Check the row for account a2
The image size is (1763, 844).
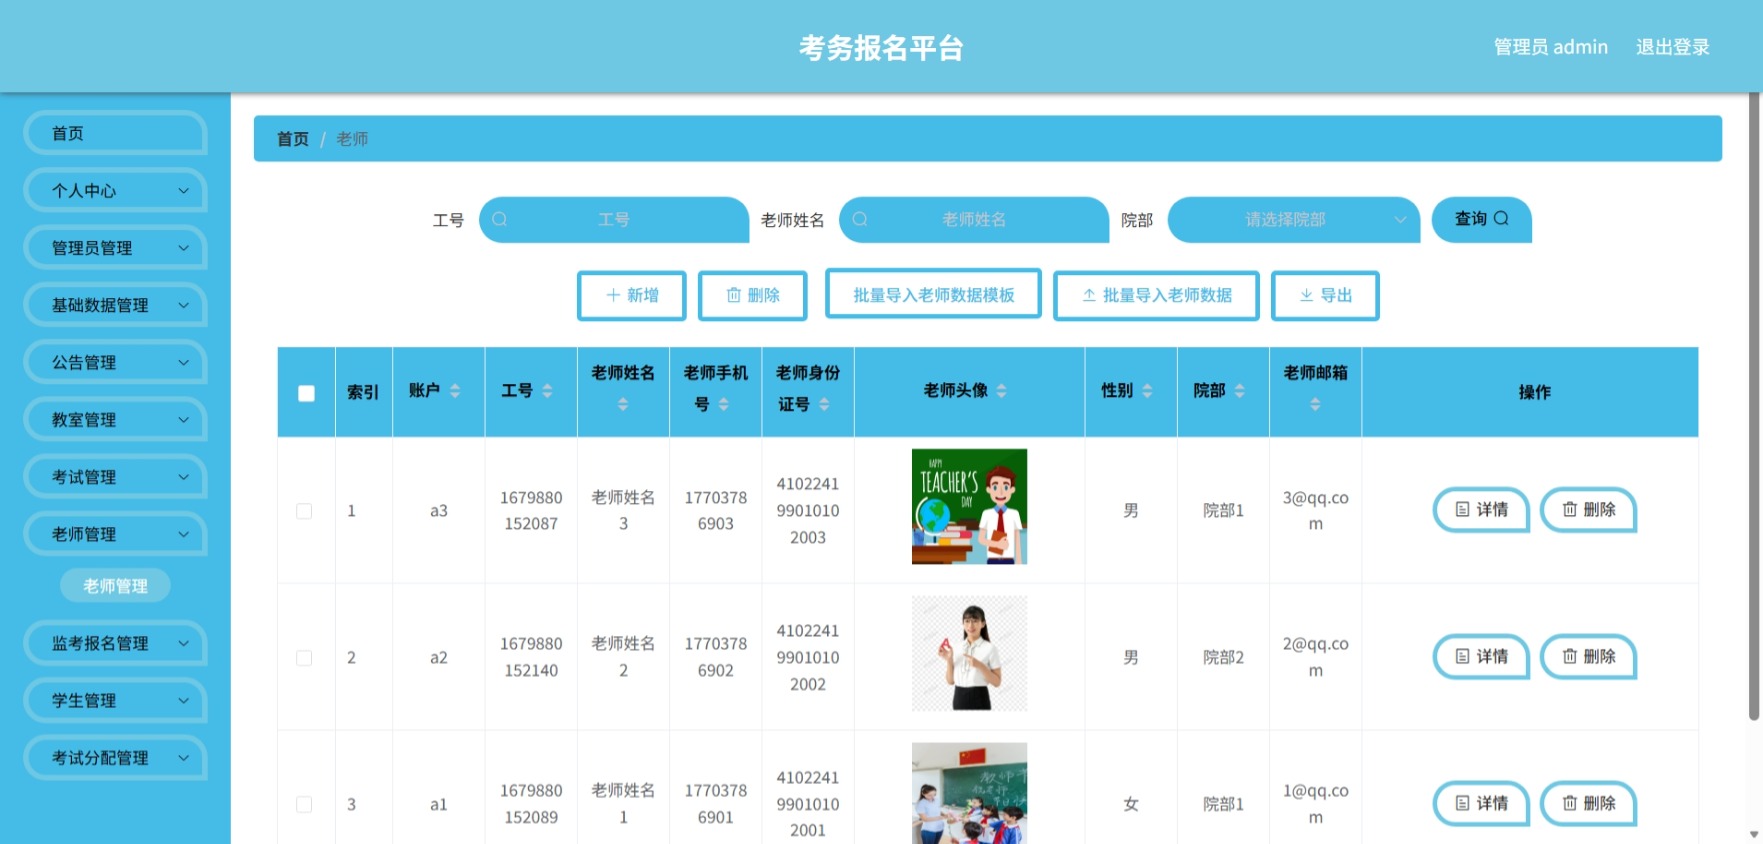304,658
